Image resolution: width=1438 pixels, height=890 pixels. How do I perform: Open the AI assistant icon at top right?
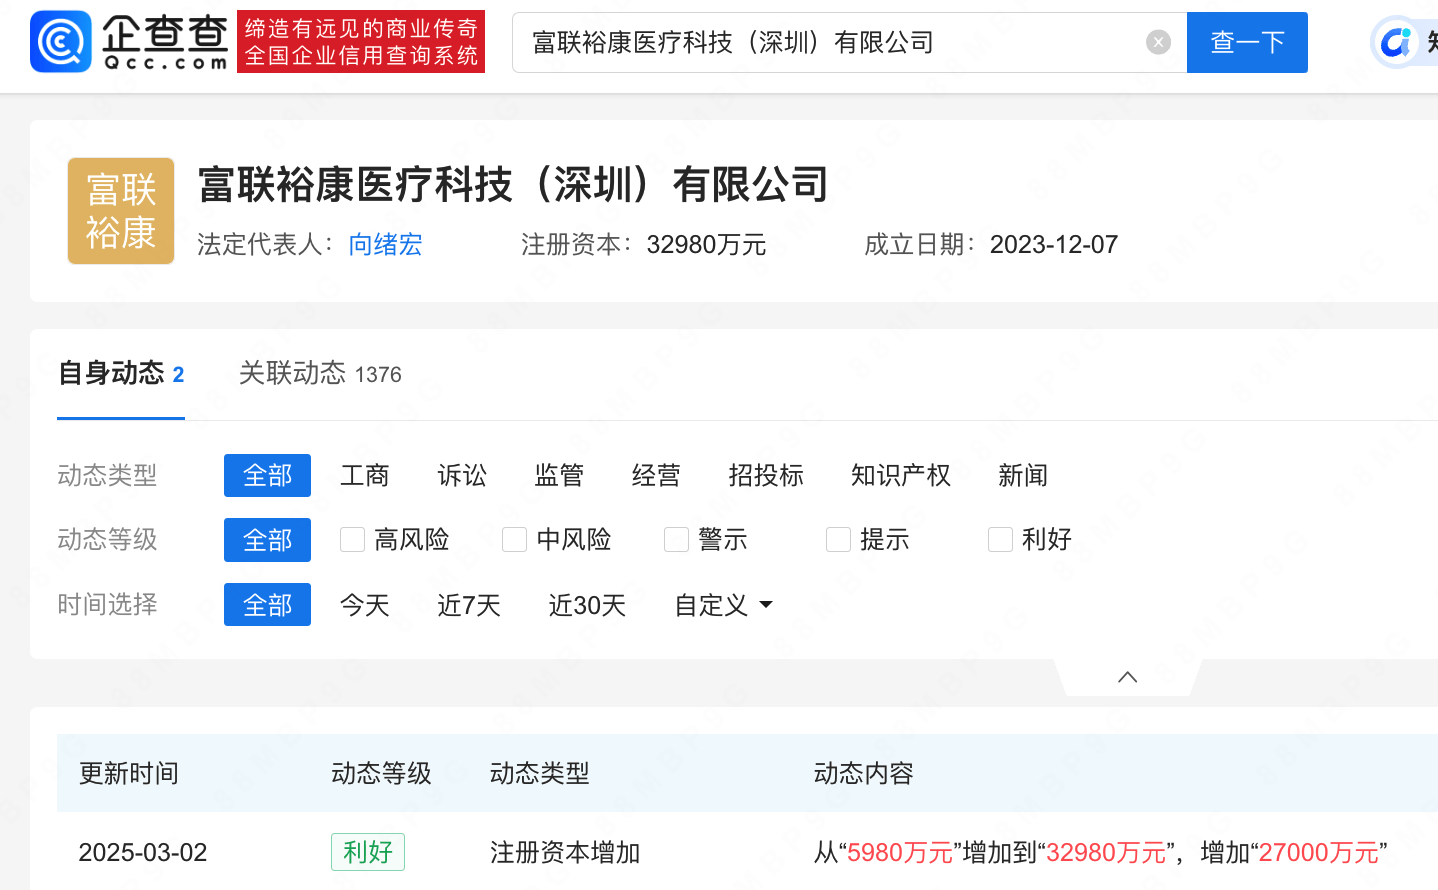point(1395,42)
